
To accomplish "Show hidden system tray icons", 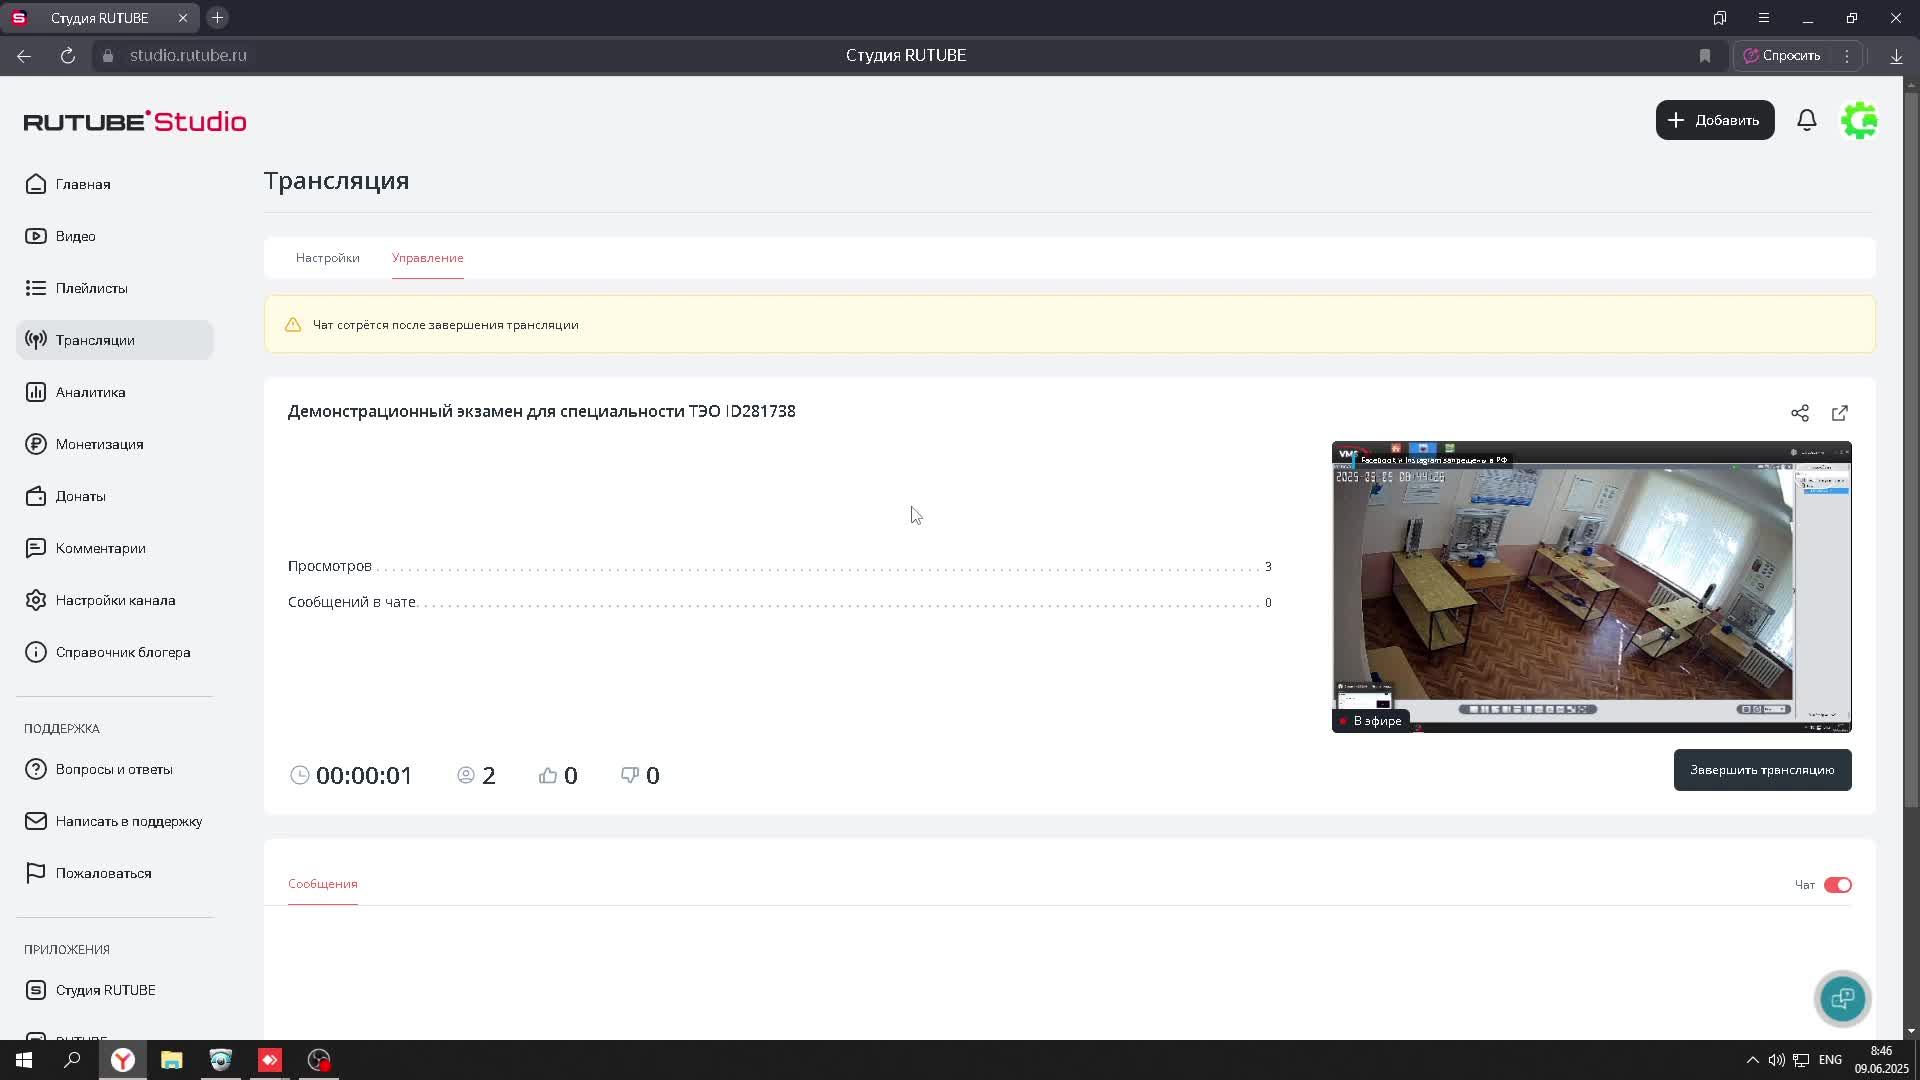I will tap(1752, 1060).
